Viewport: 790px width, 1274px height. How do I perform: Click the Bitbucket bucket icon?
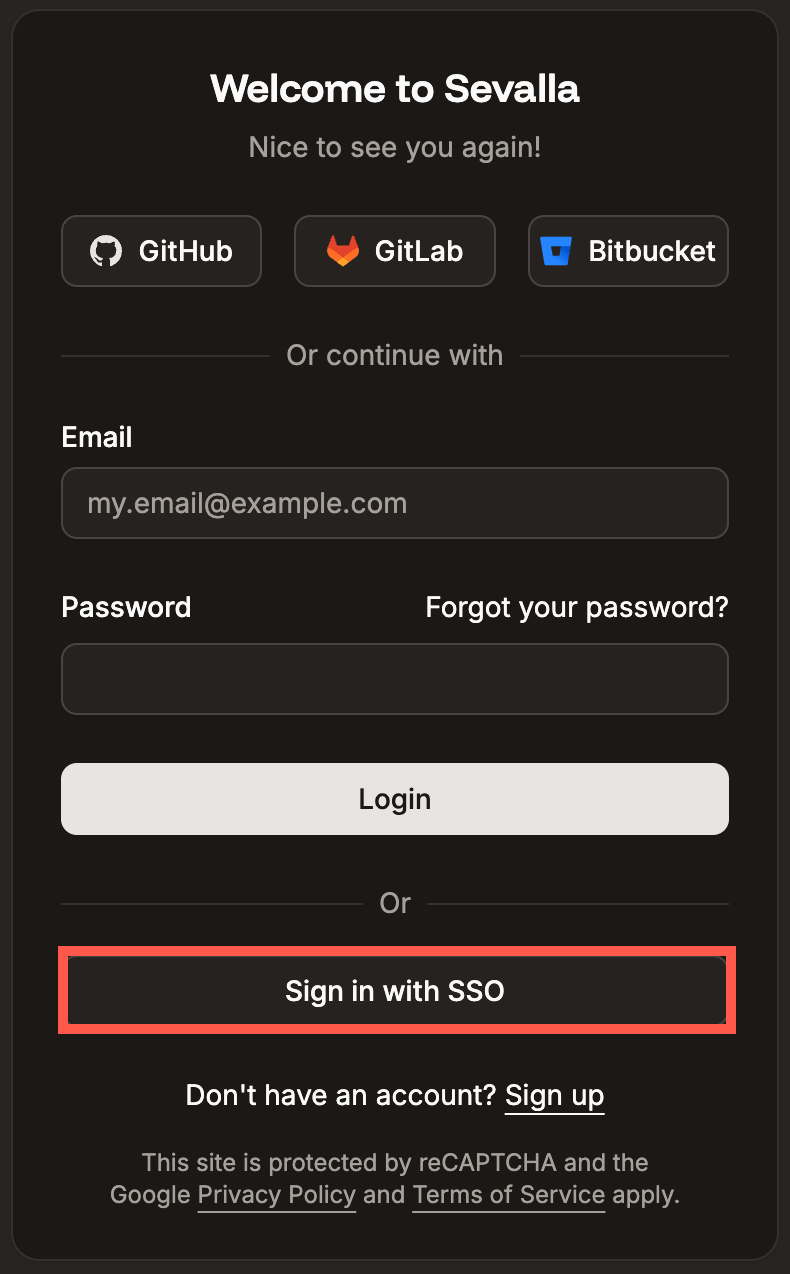point(558,251)
